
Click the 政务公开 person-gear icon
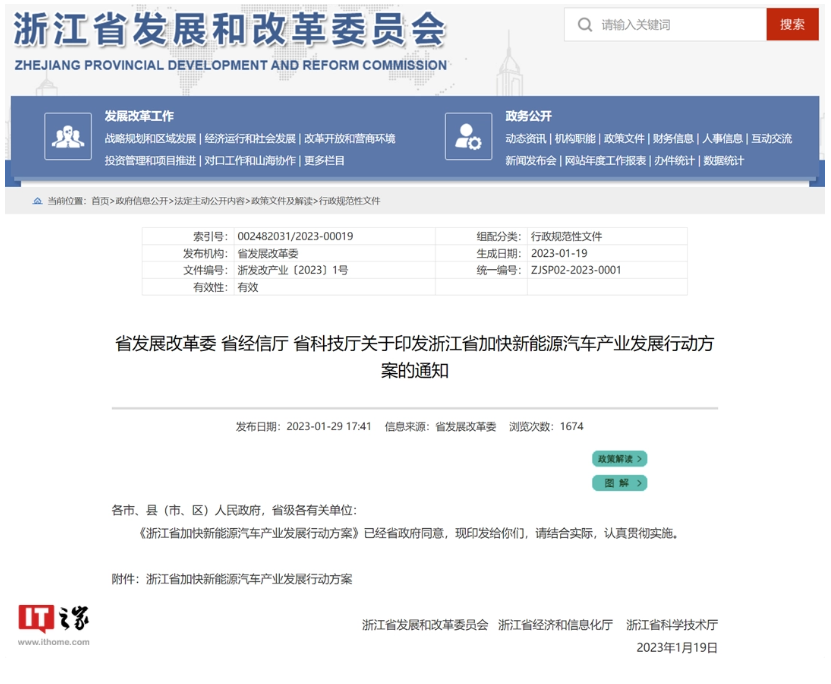click(468, 136)
